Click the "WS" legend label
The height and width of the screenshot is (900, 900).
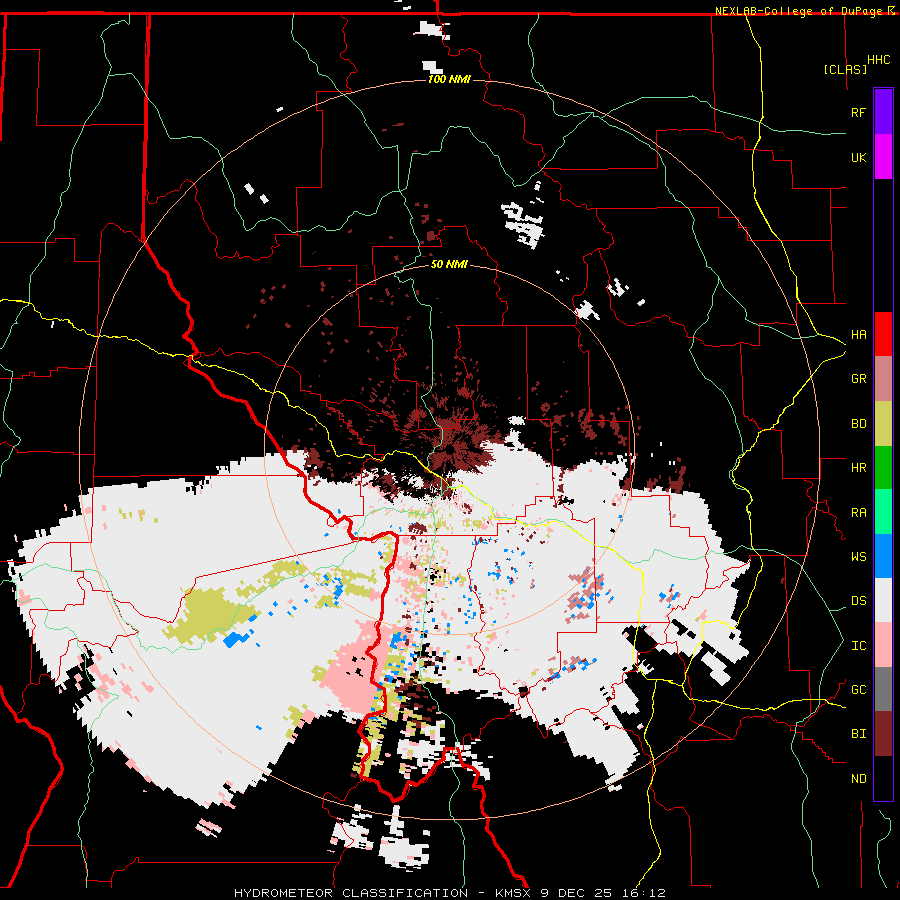click(x=858, y=557)
